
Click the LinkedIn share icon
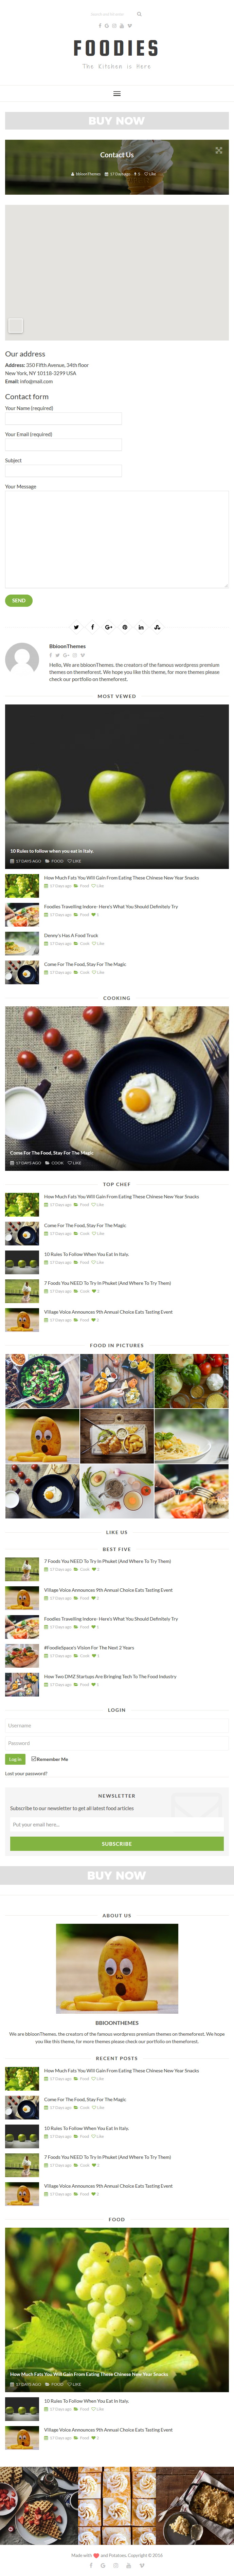coord(141,627)
